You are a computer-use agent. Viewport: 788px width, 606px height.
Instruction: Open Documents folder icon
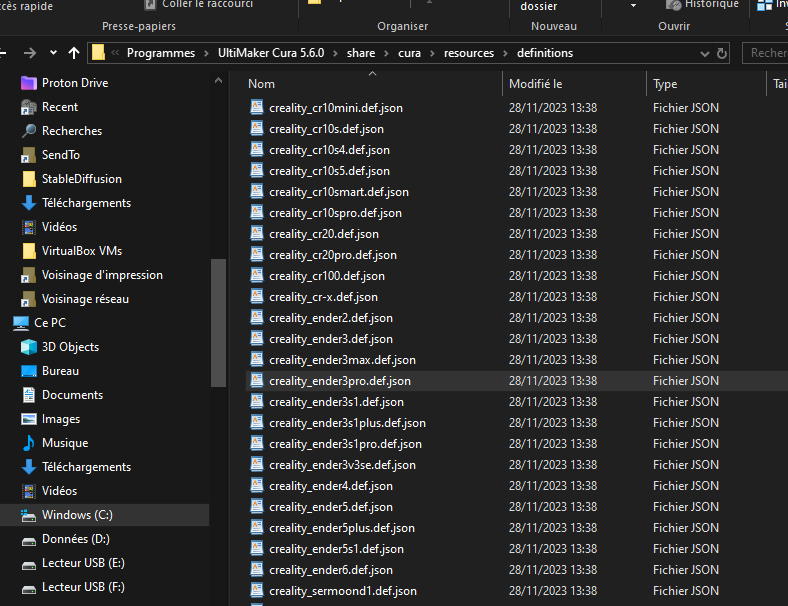29,395
